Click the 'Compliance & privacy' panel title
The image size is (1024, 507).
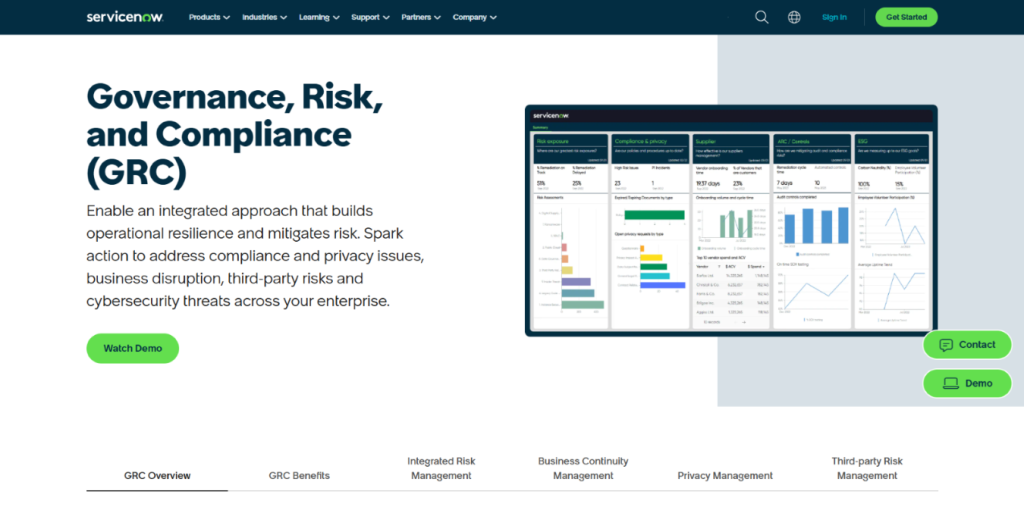[639, 140]
